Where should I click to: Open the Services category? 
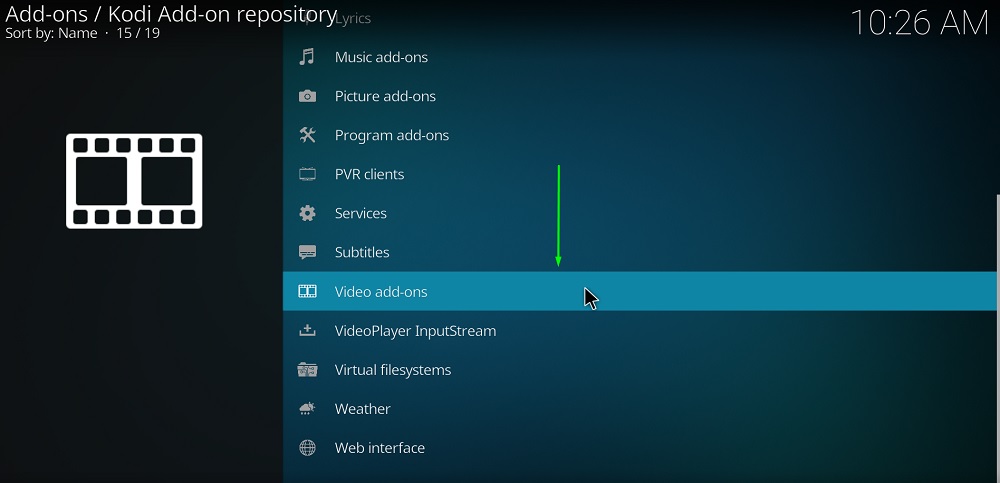coord(640,213)
